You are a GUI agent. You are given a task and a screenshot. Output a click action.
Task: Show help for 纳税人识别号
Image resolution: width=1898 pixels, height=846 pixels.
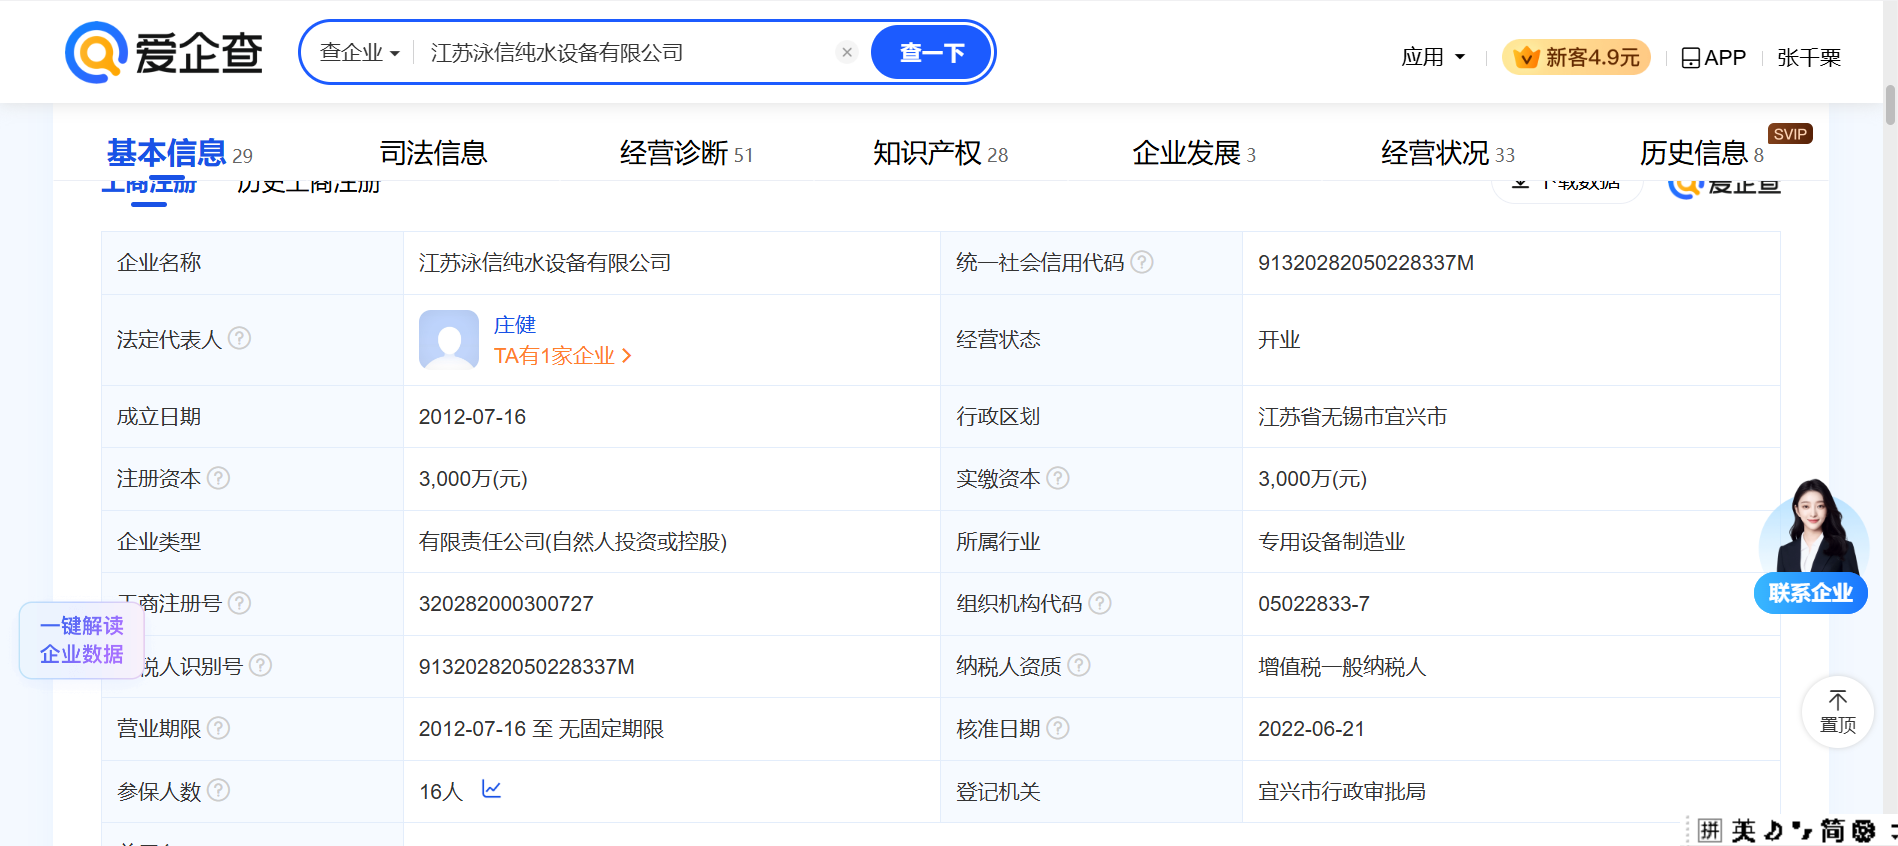(261, 665)
